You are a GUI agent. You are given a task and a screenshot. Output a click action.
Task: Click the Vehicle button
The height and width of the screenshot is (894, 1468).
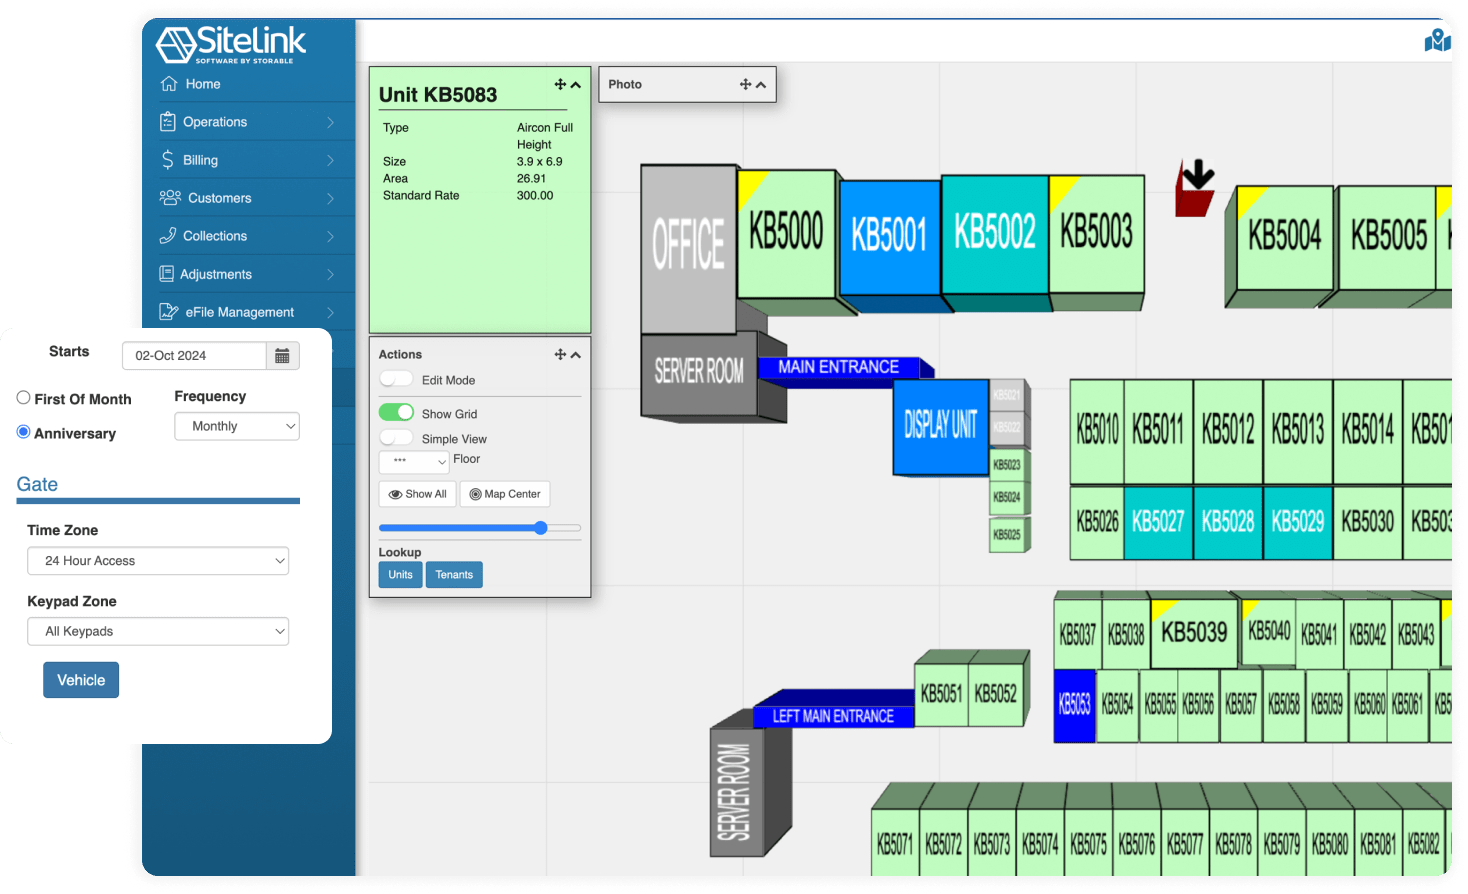click(x=80, y=679)
